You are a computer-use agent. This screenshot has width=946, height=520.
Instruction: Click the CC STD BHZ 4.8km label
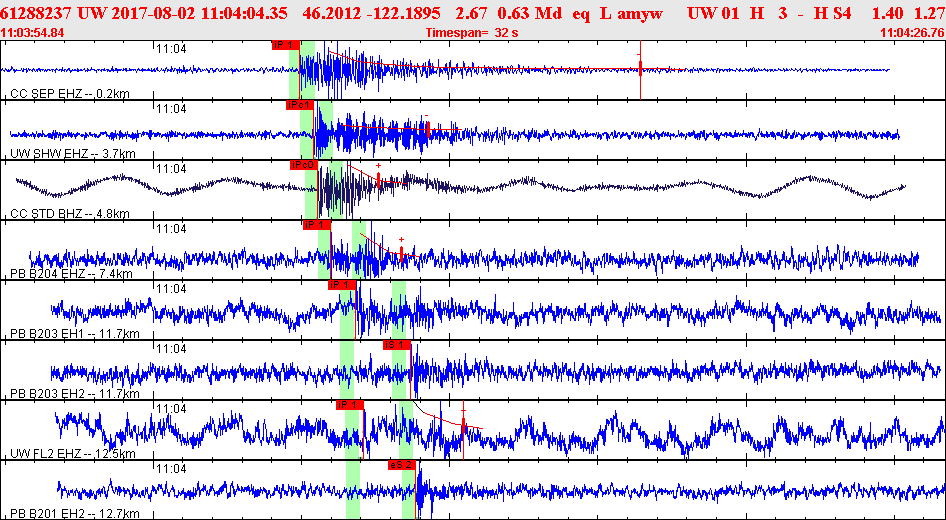pos(70,213)
